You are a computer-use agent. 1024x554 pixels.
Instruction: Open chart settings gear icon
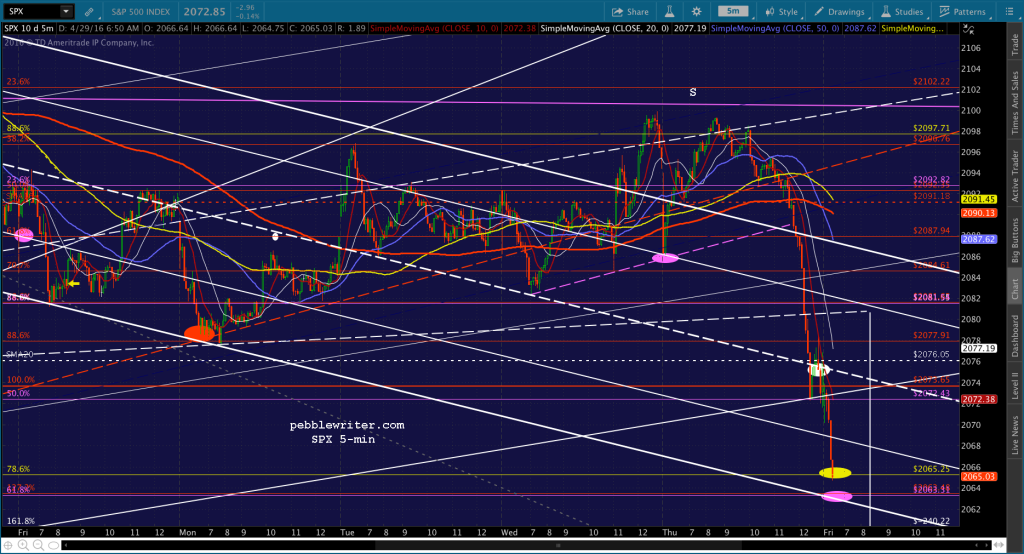click(x=697, y=12)
